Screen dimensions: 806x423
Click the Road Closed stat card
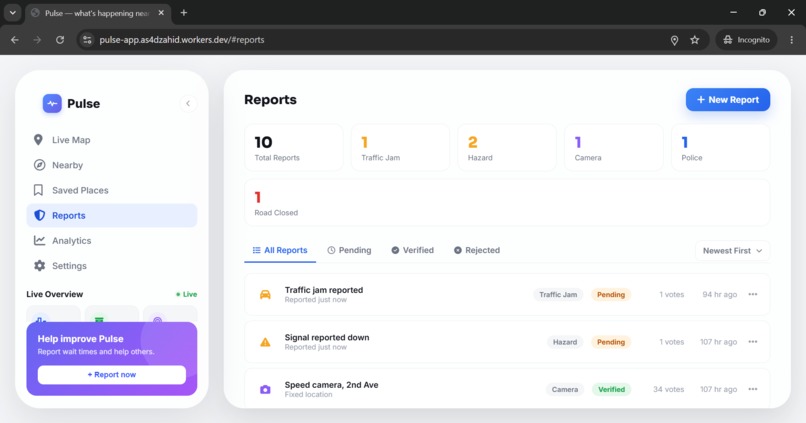tap(507, 203)
